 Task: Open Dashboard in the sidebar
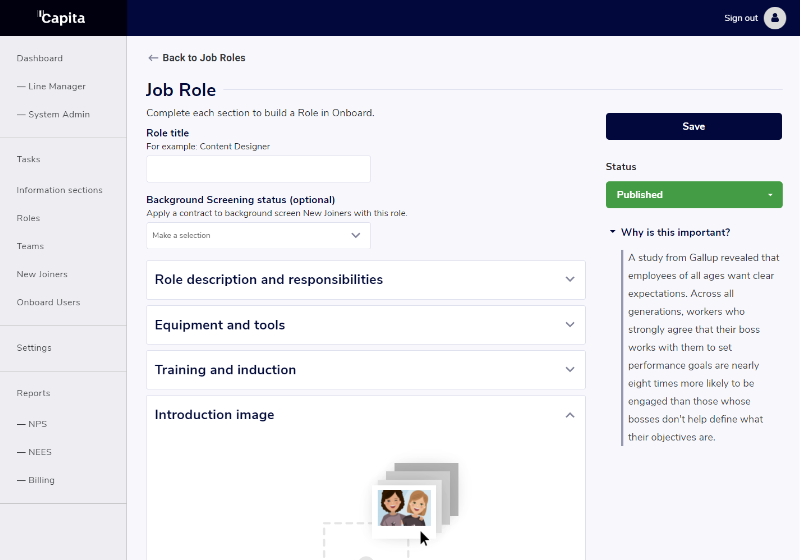[40, 59]
